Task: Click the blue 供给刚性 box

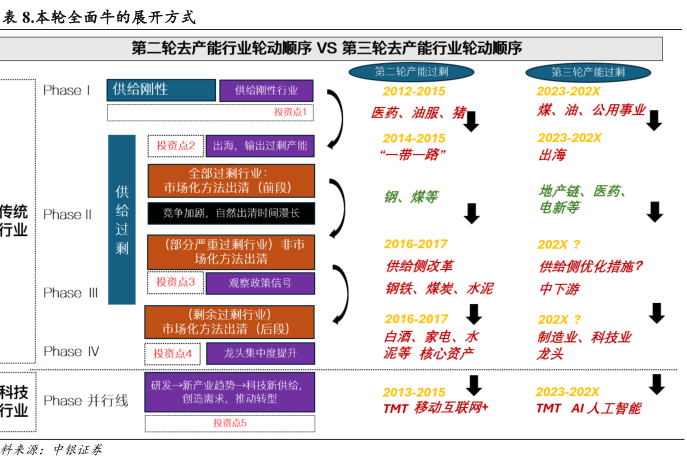Action: coord(160,90)
